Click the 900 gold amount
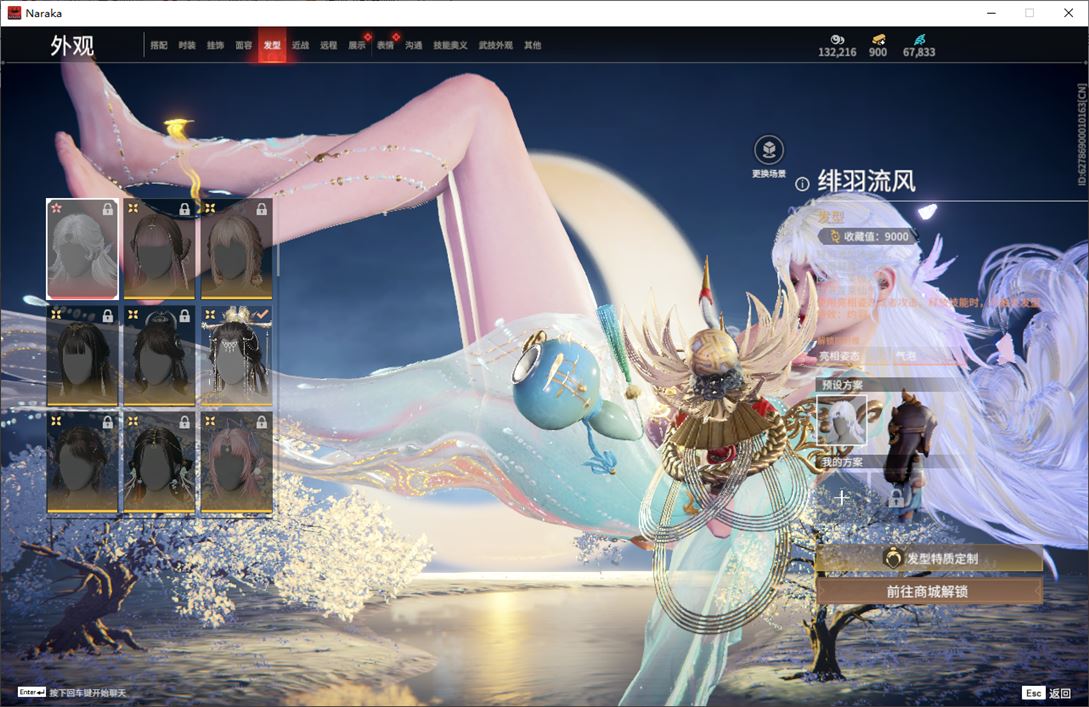1089x707 pixels. (x=878, y=52)
